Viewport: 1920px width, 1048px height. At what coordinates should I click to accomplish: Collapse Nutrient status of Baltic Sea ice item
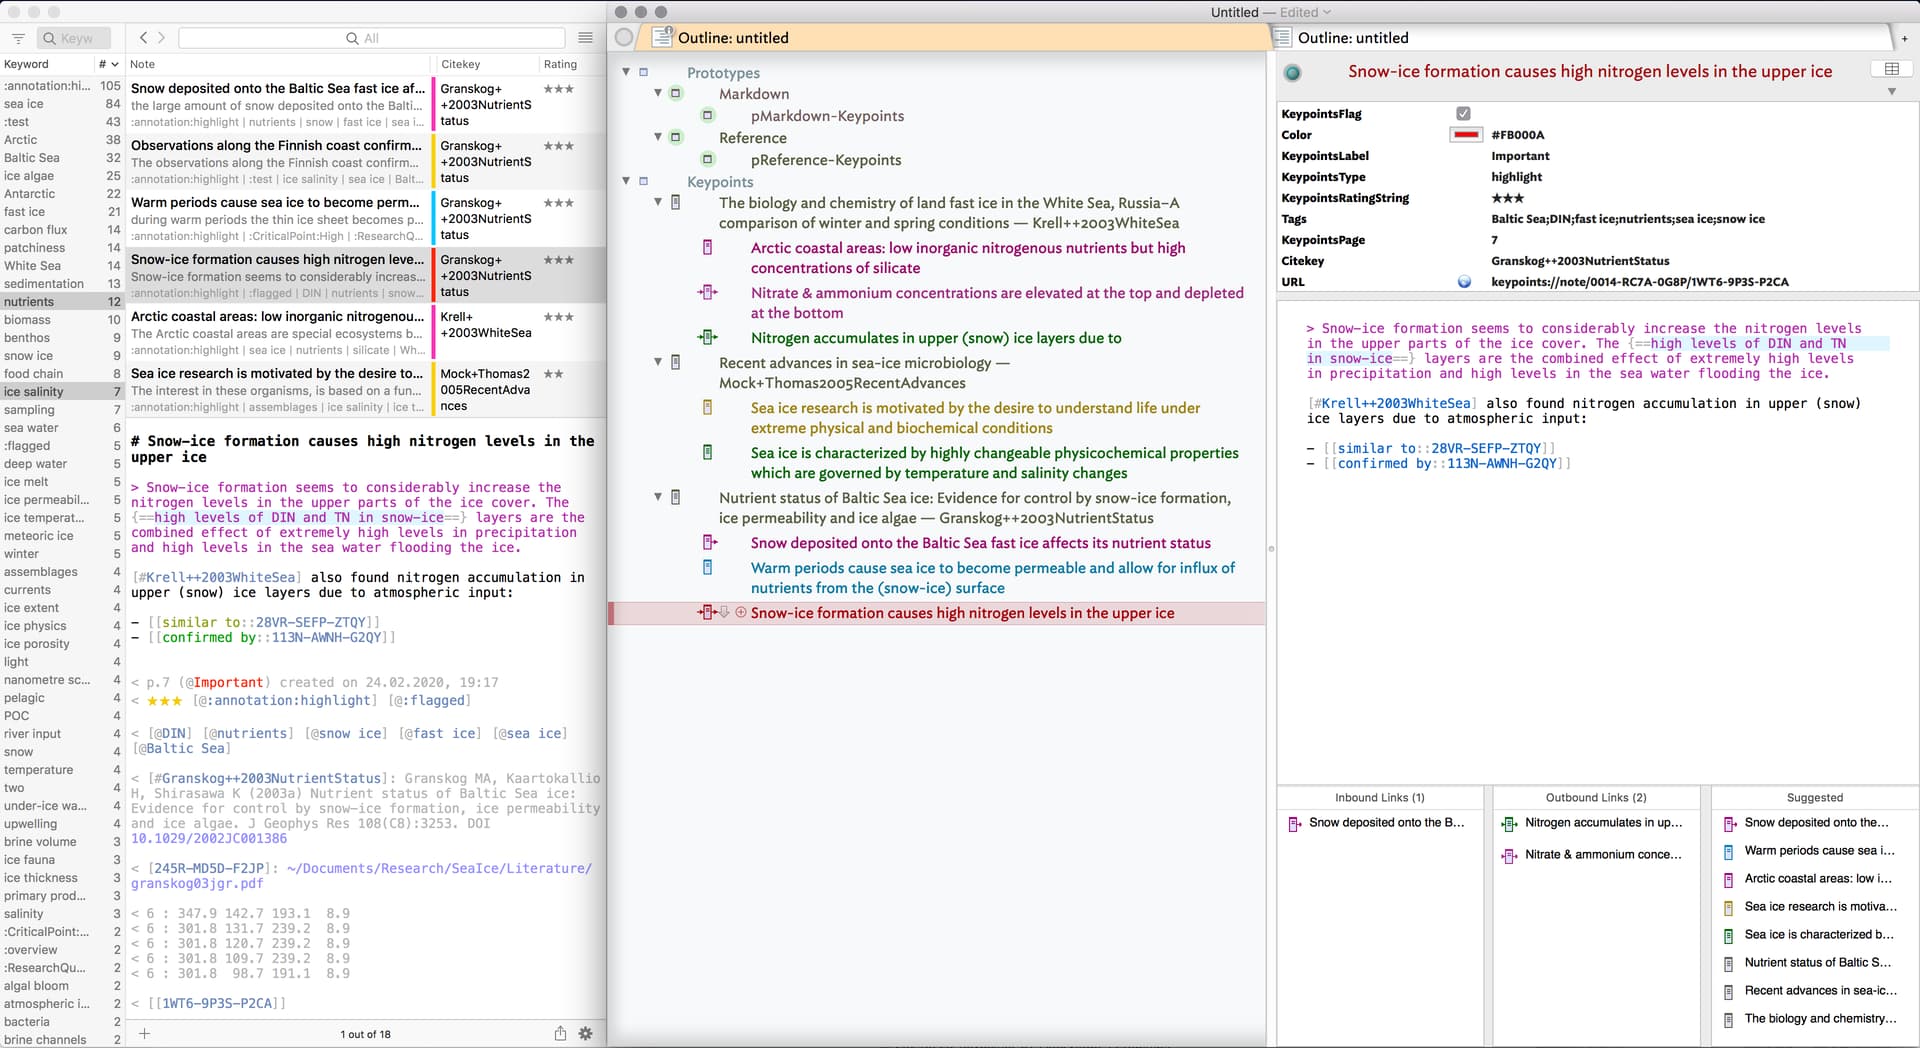pyautogui.click(x=658, y=497)
